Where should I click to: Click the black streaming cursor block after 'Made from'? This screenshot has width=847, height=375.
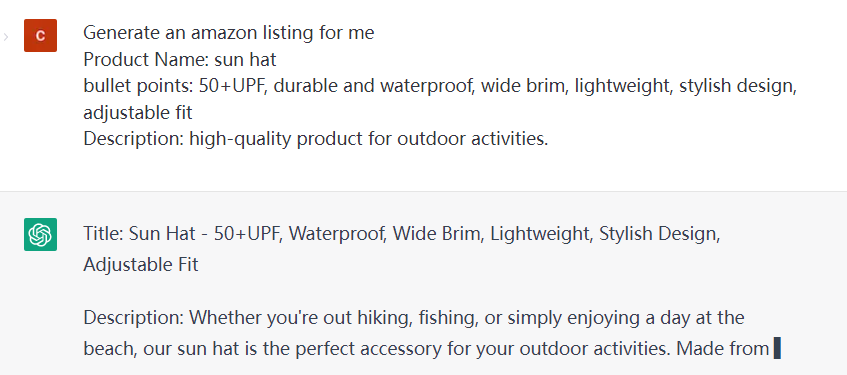click(x=777, y=348)
